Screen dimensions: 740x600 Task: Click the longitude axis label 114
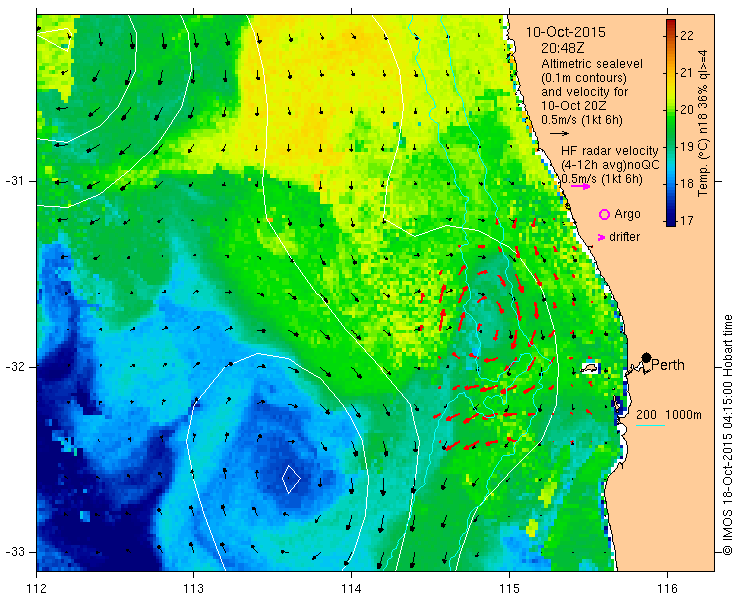click(x=352, y=589)
